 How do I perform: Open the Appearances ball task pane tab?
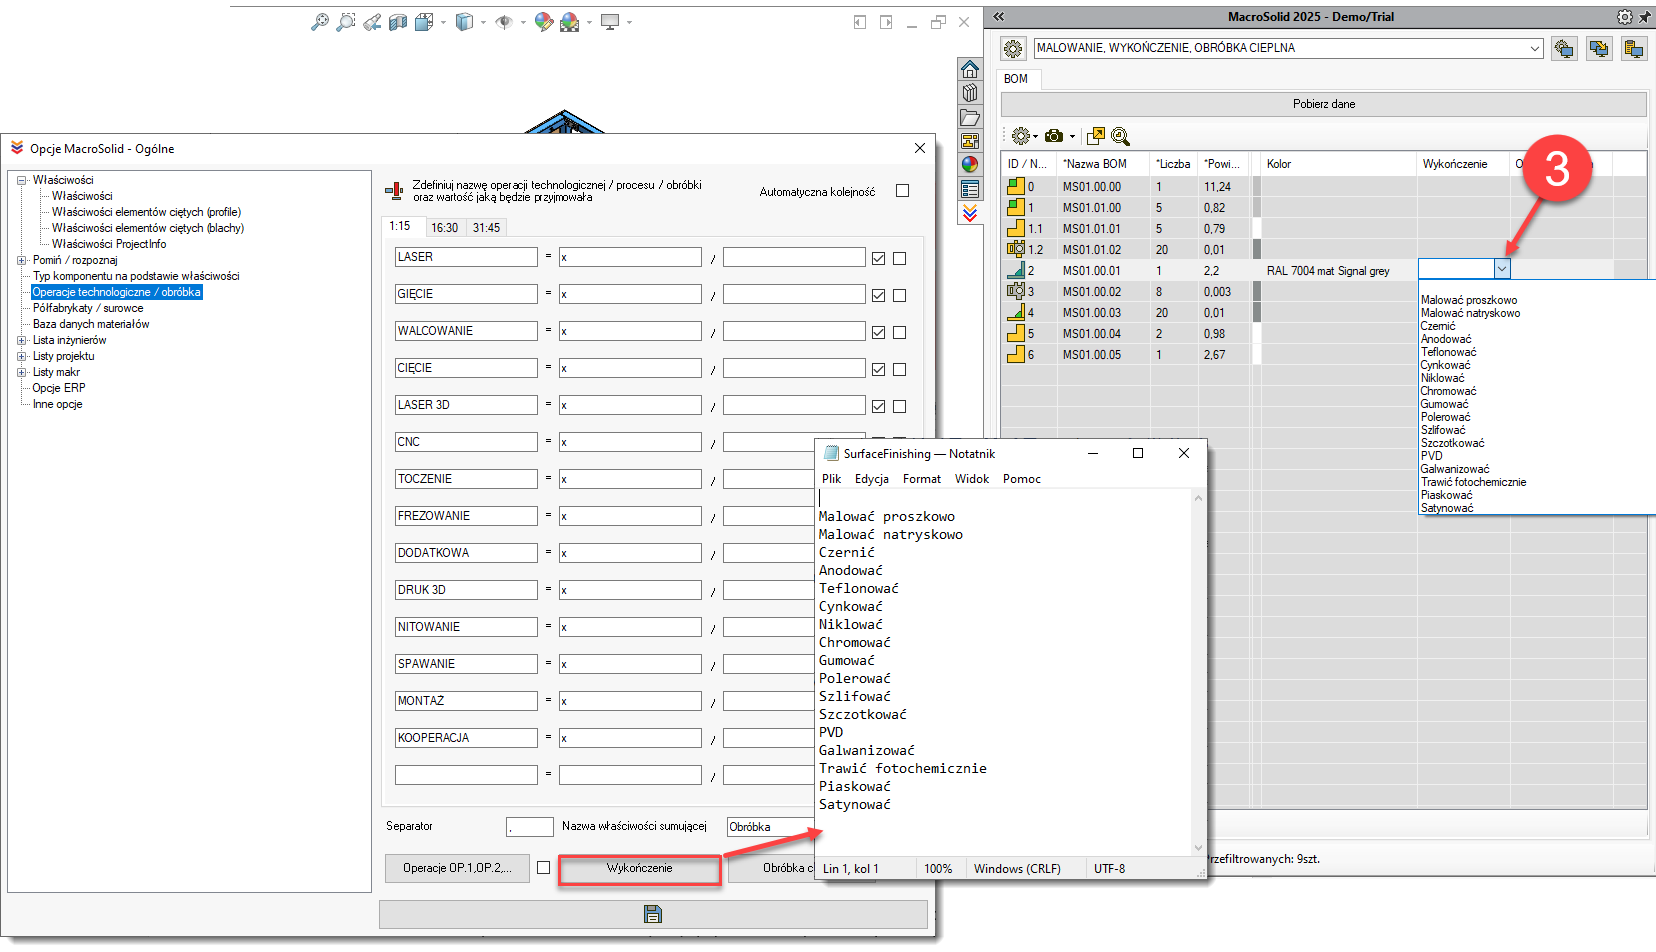pyautogui.click(x=970, y=165)
